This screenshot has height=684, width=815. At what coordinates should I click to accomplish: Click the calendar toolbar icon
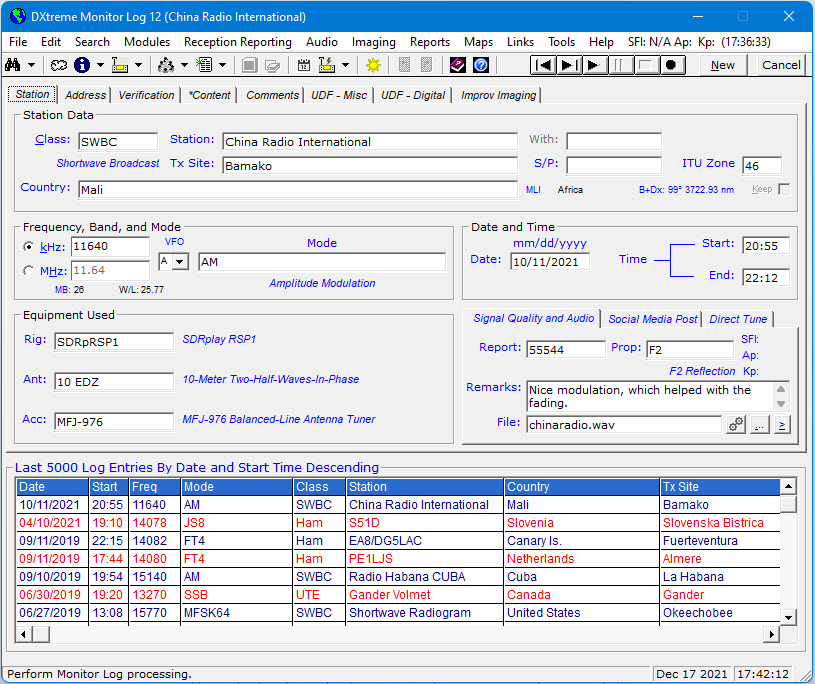[x=304, y=65]
